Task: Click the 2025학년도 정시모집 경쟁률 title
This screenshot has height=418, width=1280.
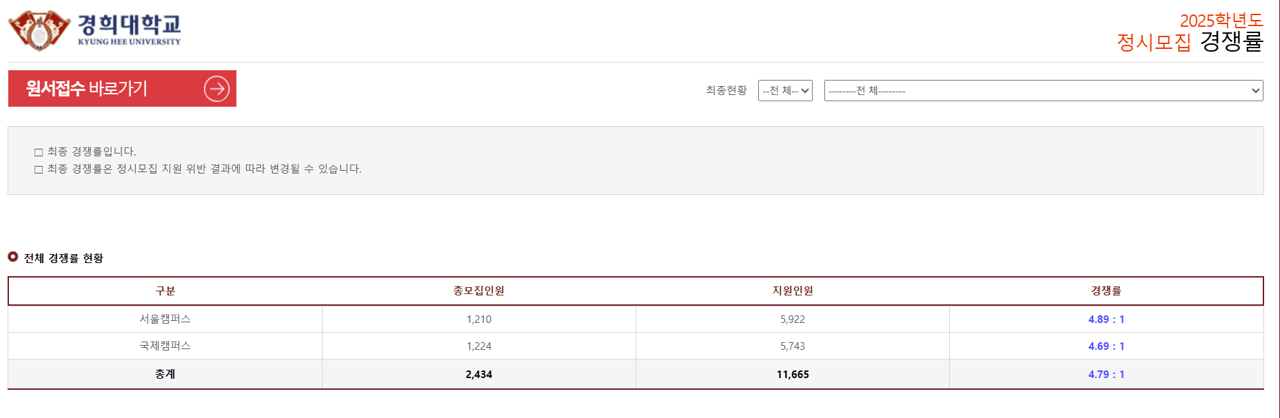Action: [1190, 32]
